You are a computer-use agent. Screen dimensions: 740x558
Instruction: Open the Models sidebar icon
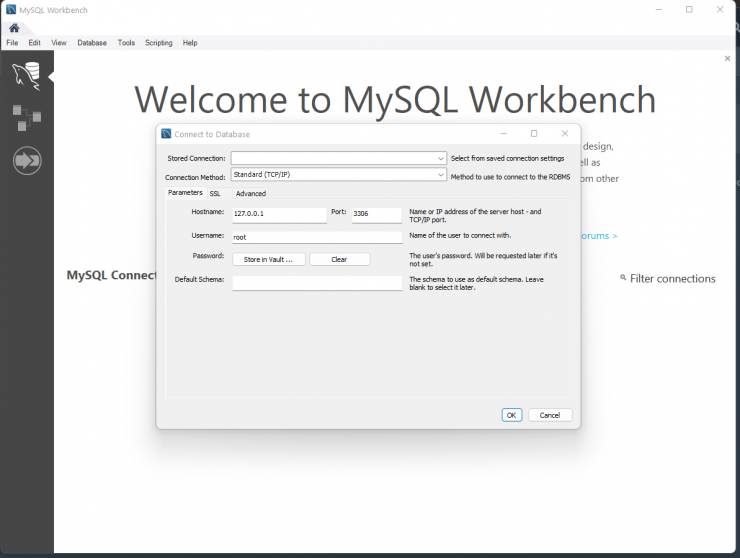tap(26, 118)
